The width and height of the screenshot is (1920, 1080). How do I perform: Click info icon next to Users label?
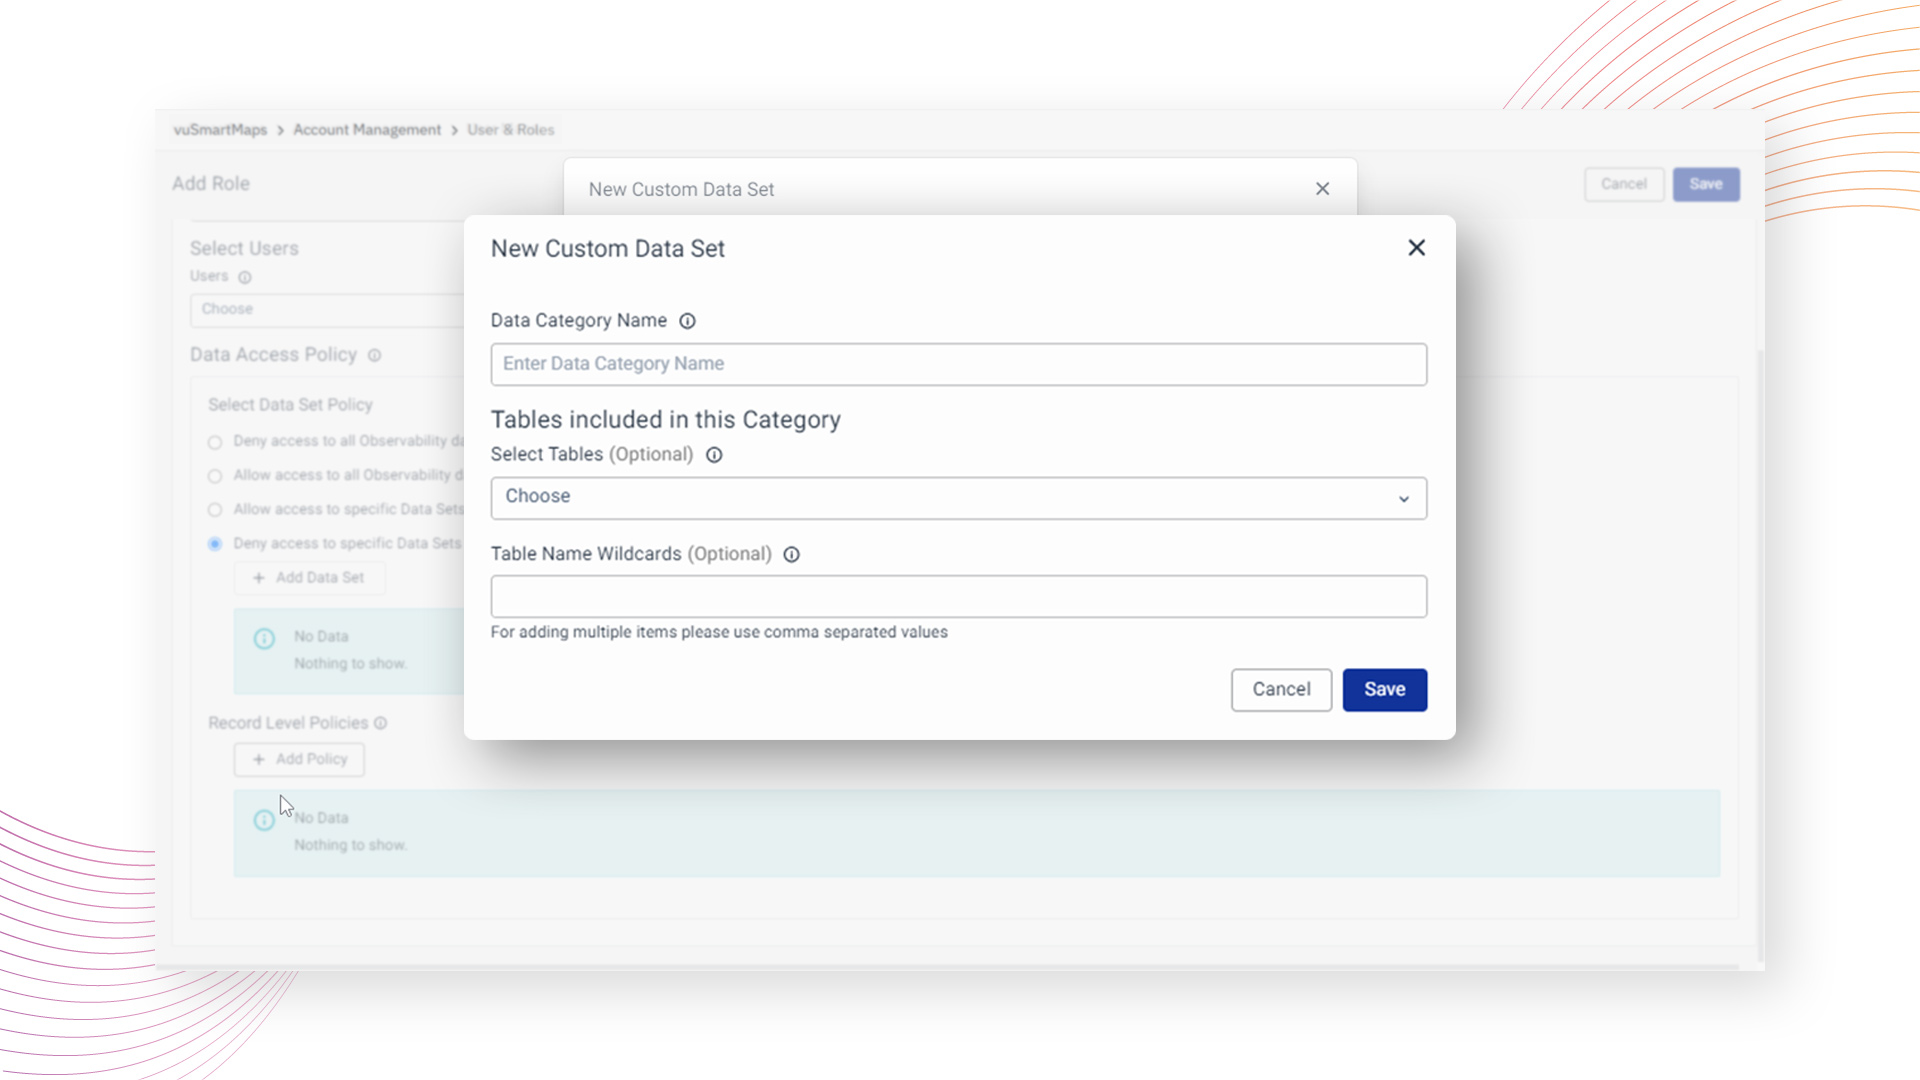[x=245, y=277]
